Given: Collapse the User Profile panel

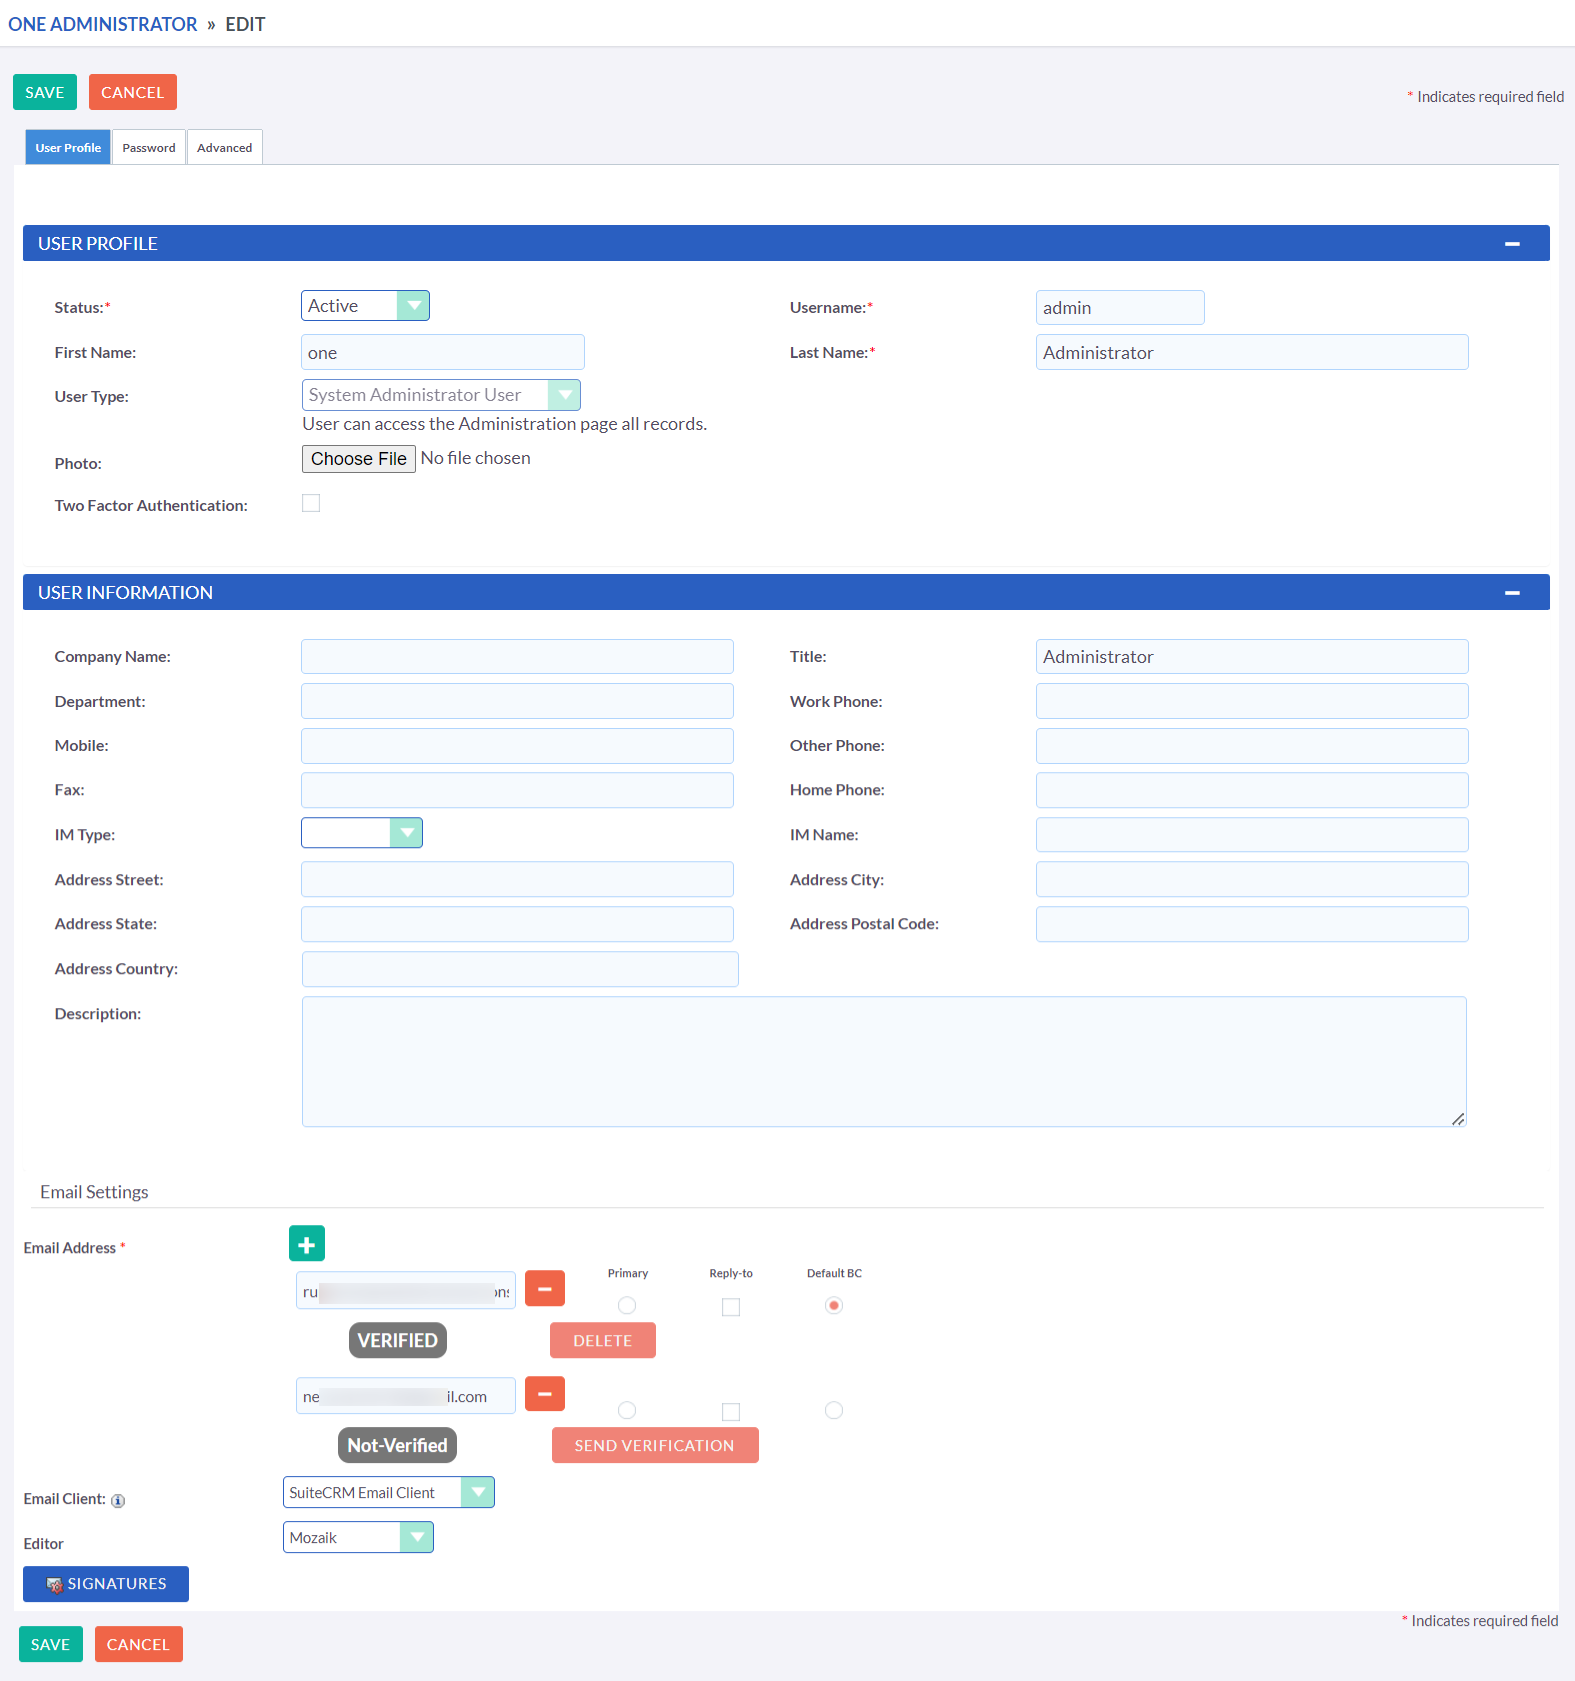Looking at the screenshot, I should pyautogui.click(x=1512, y=244).
